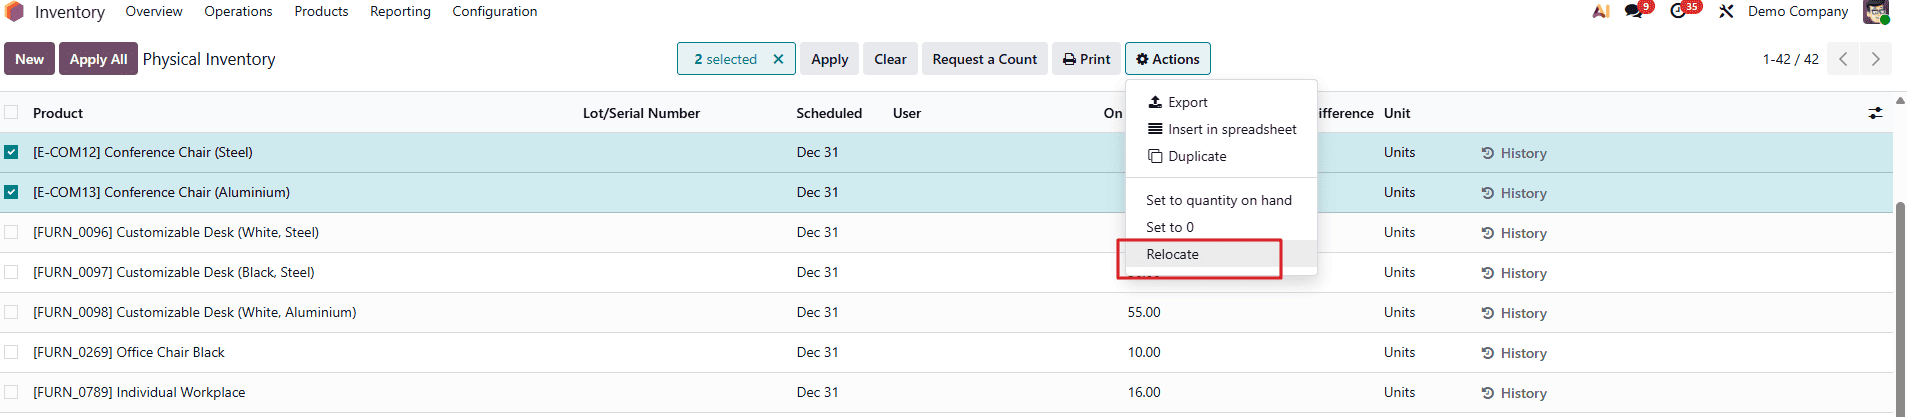The image size is (1907, 417).
Task: Choose Duplicate from the Actions menu
Action: [x=1221, y=156]
